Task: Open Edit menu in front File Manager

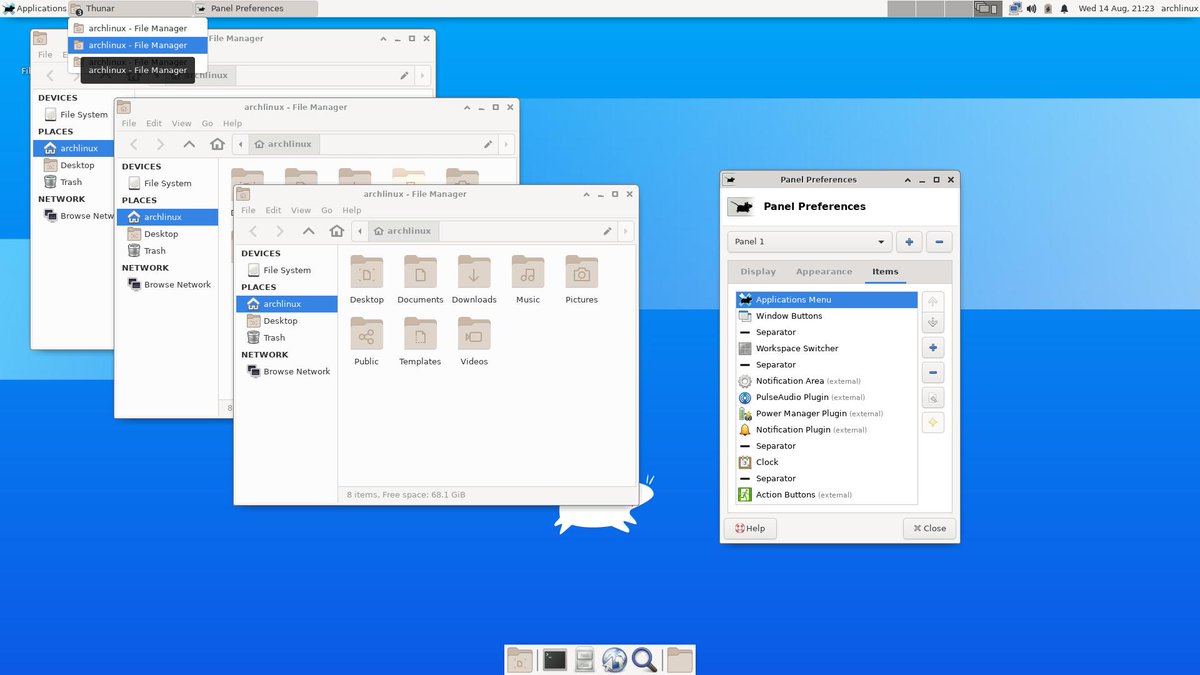Action: (x=274, y=210)
